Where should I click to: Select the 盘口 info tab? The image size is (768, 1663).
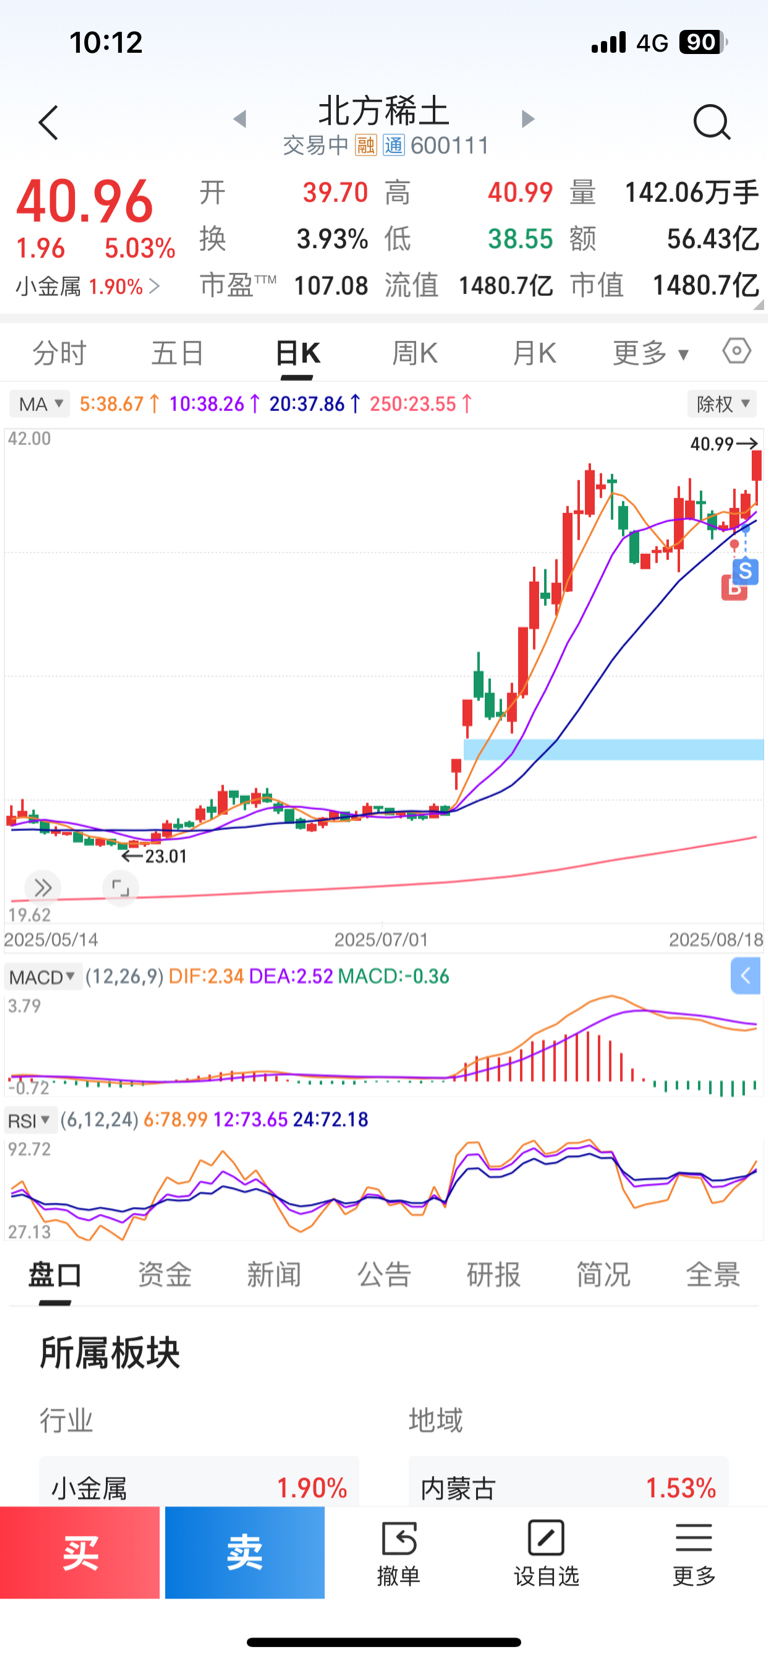pos(55,1275)
